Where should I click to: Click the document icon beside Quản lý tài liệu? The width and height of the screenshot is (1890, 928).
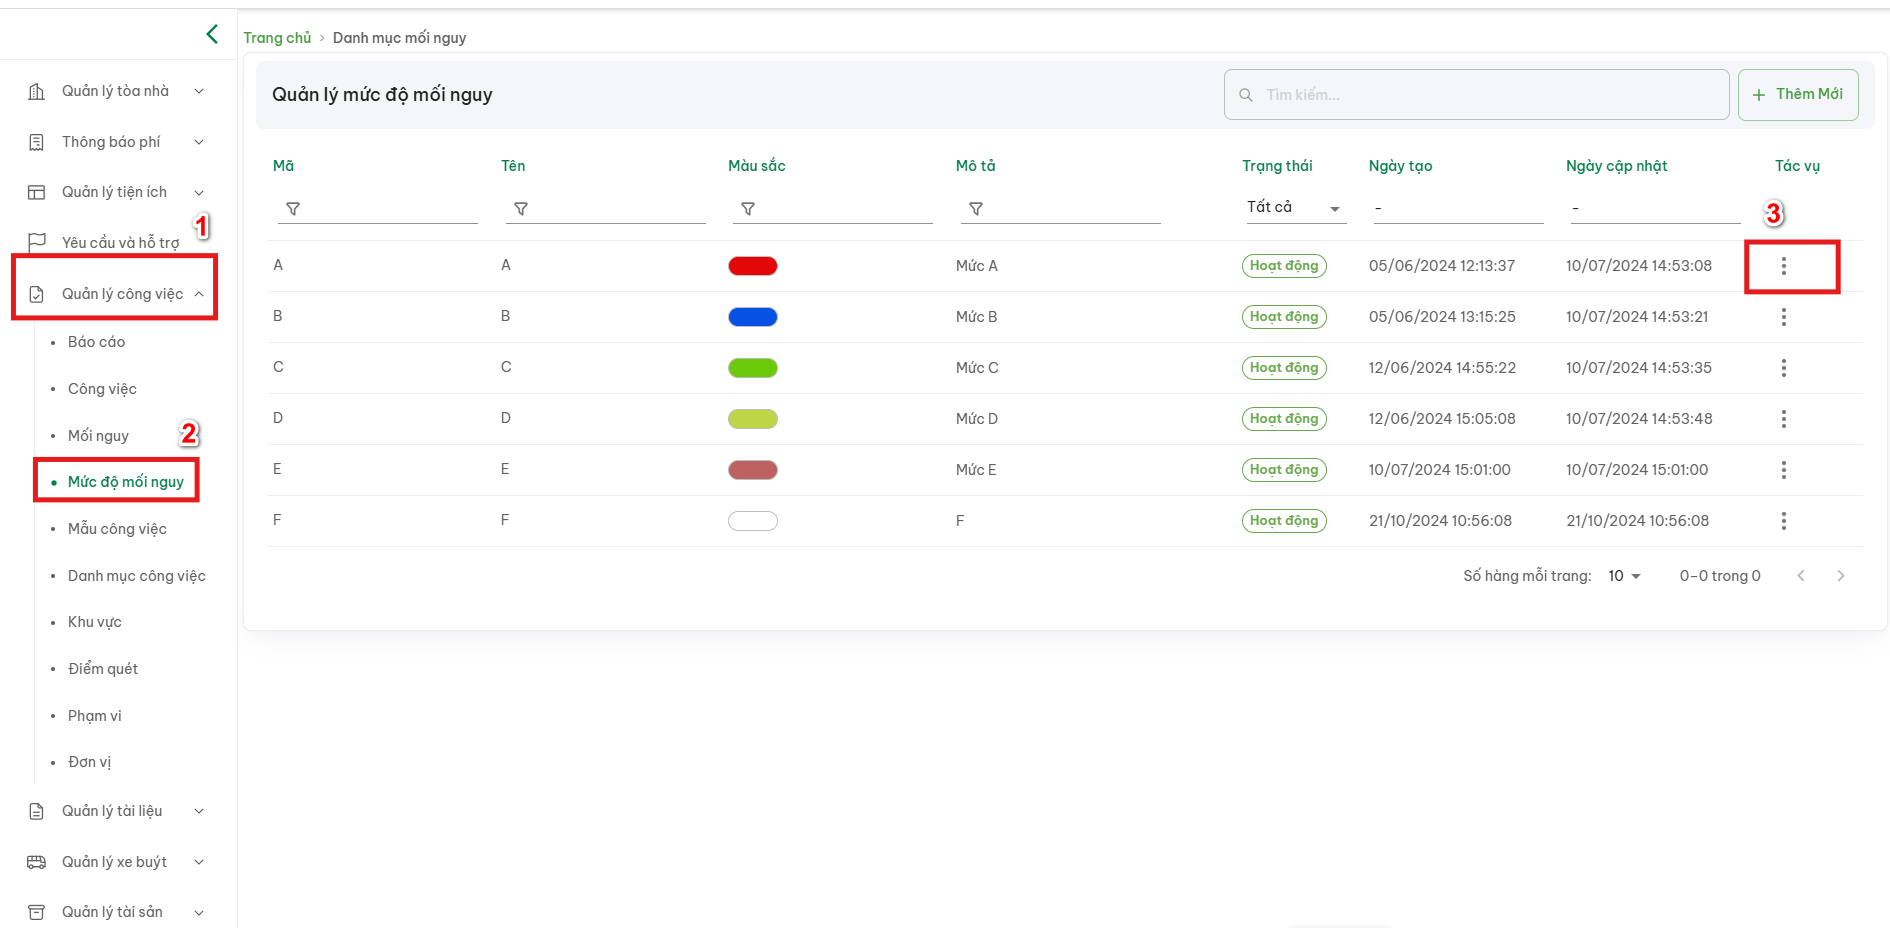(x=37, y=811)
